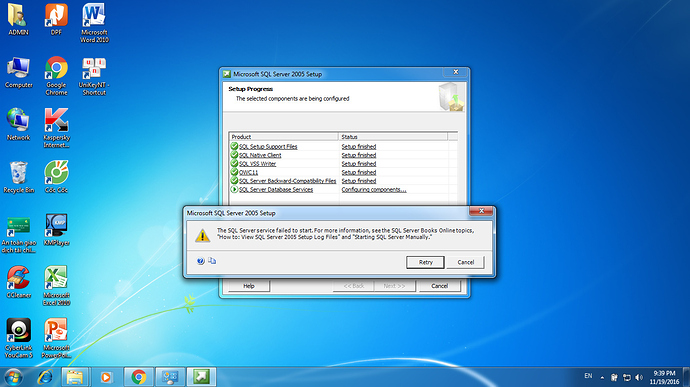This screenshot has height=387, width=690.
Task: Copy error message using copy icon
Action: click(x=212, y=261)
